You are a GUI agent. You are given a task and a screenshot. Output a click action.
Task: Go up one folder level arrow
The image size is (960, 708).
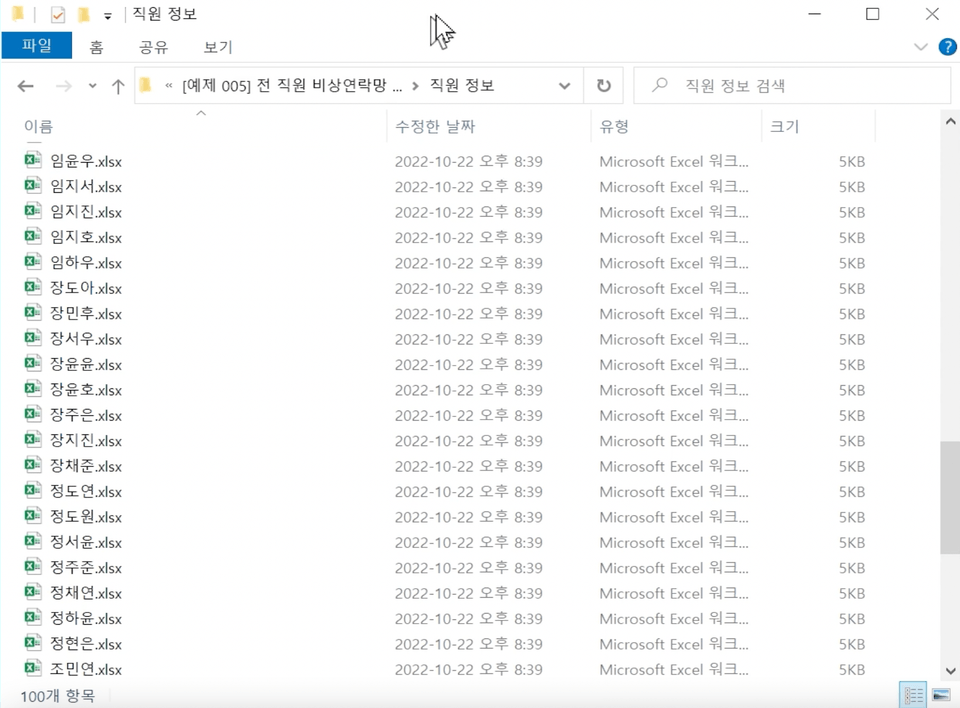[118, 86]
